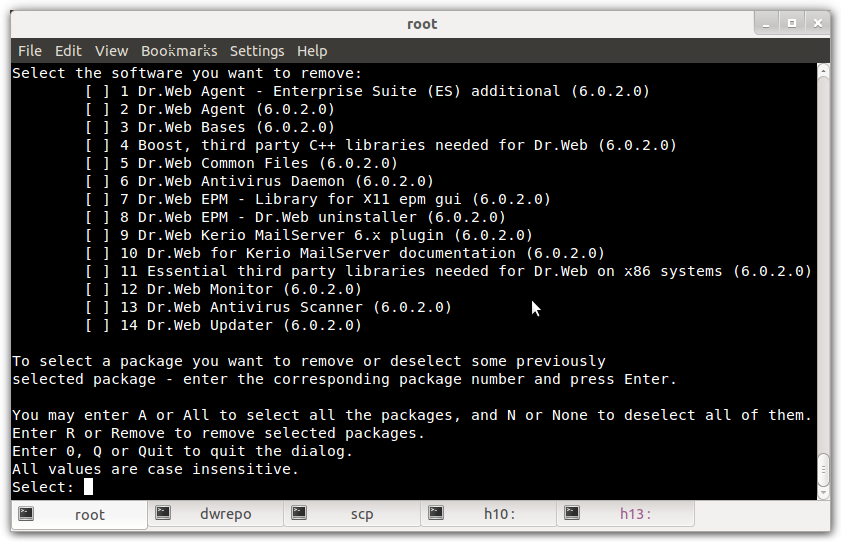
Task: Close the root terminal window
Action: pos(817,24)
